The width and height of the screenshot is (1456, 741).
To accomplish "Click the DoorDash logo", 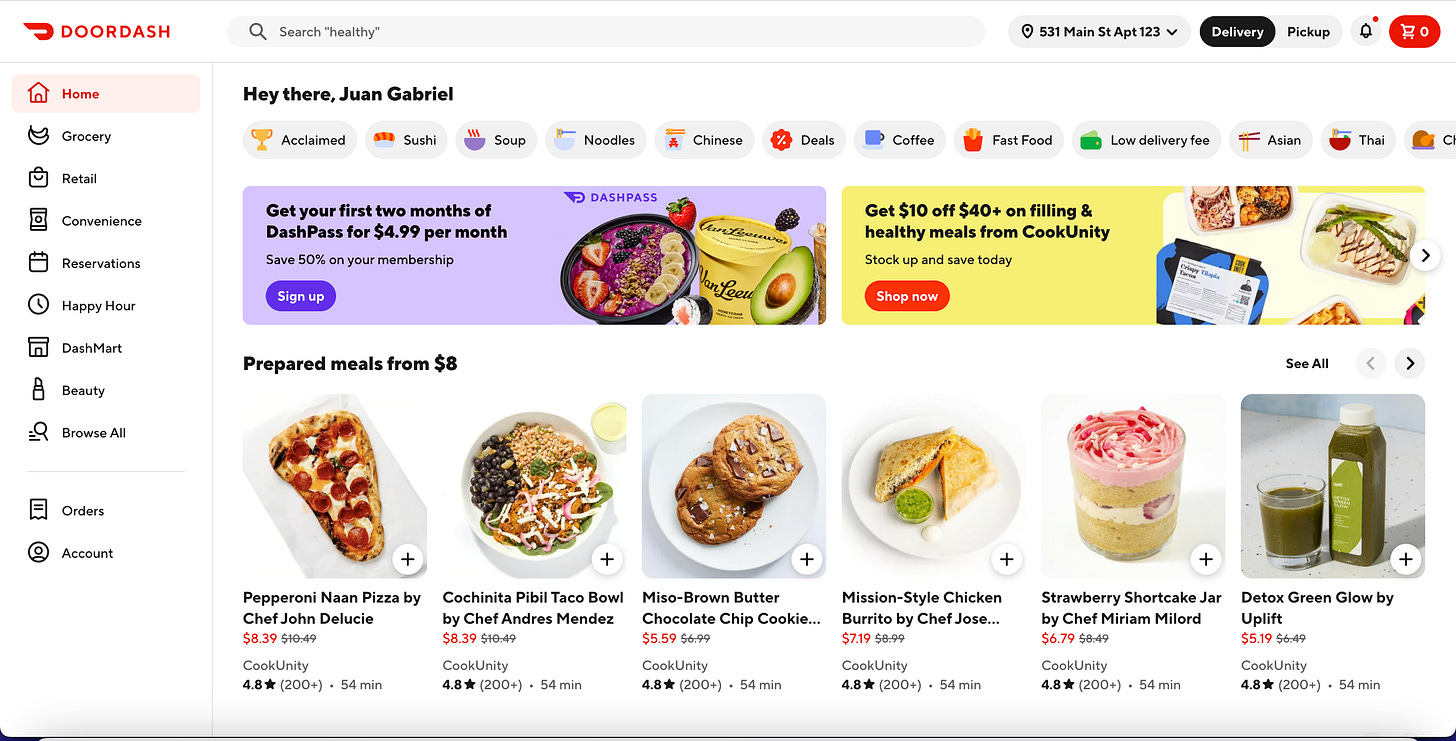I will pyautogui.click(x=97, y=31).
